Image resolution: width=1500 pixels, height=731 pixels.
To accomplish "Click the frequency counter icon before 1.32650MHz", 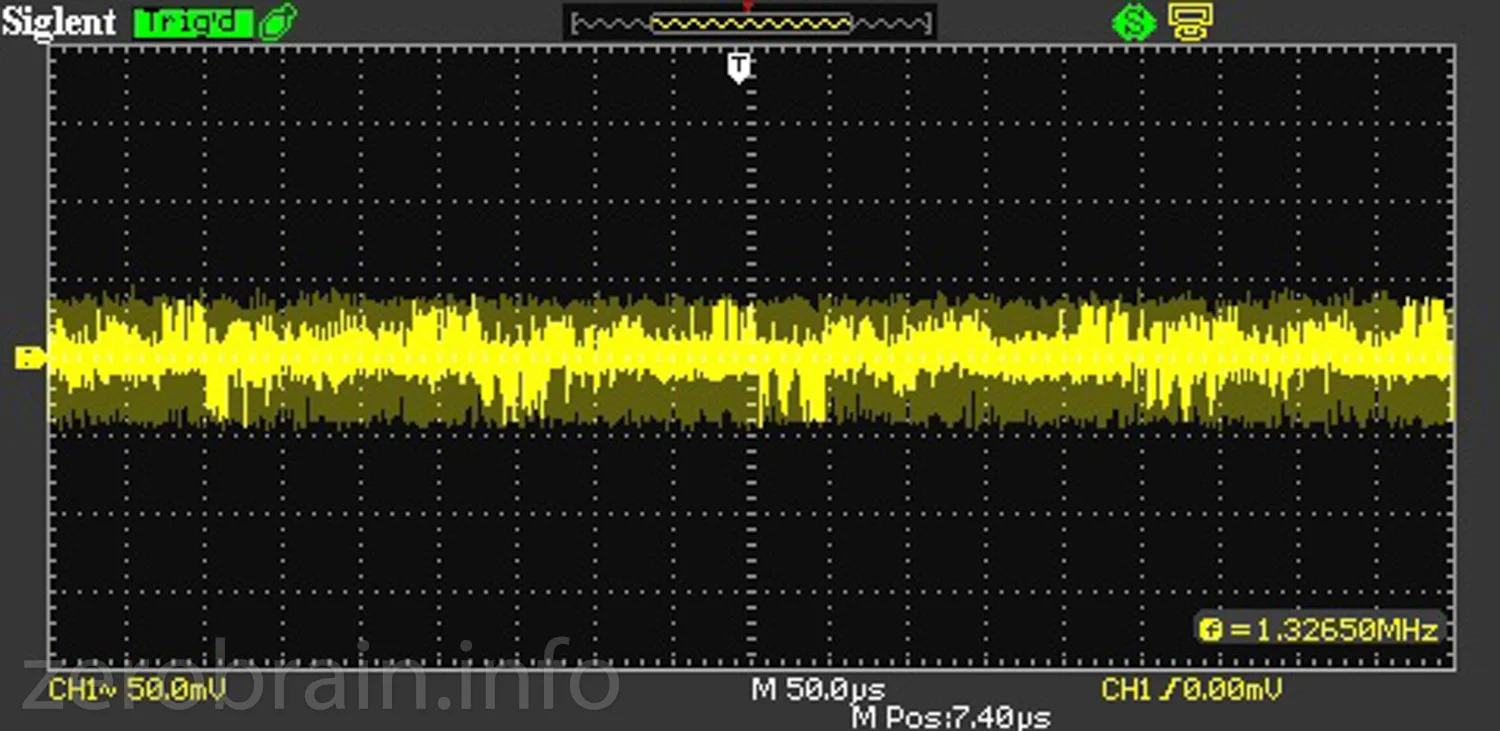I will [x=1211, y=630].
